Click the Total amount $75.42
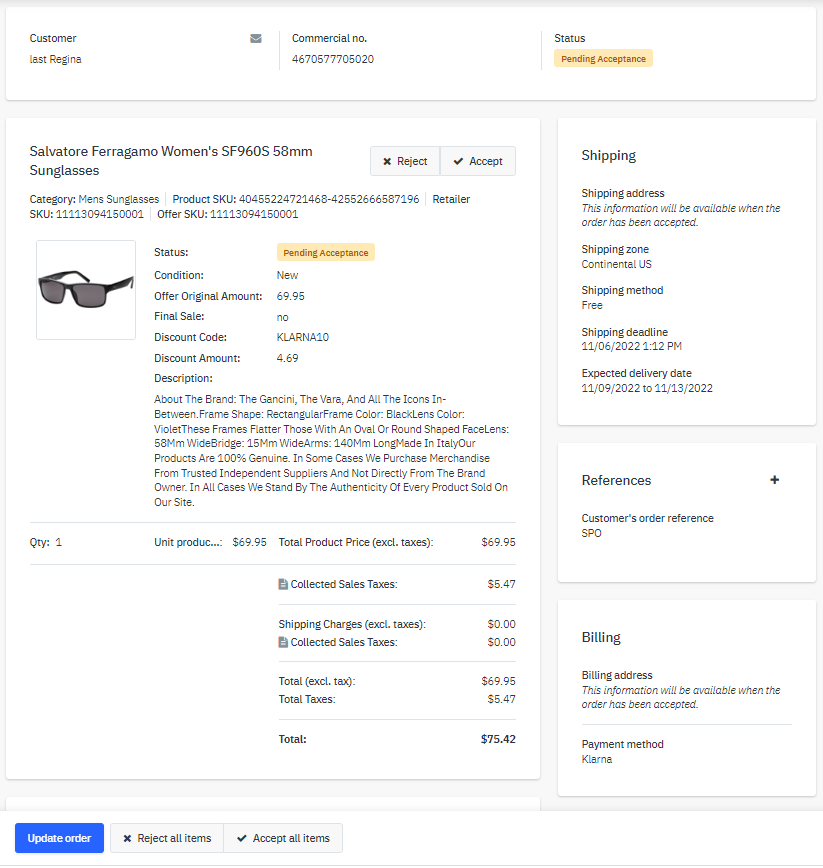This screenshot has height=868, width=823. click(x=498, y=739)
